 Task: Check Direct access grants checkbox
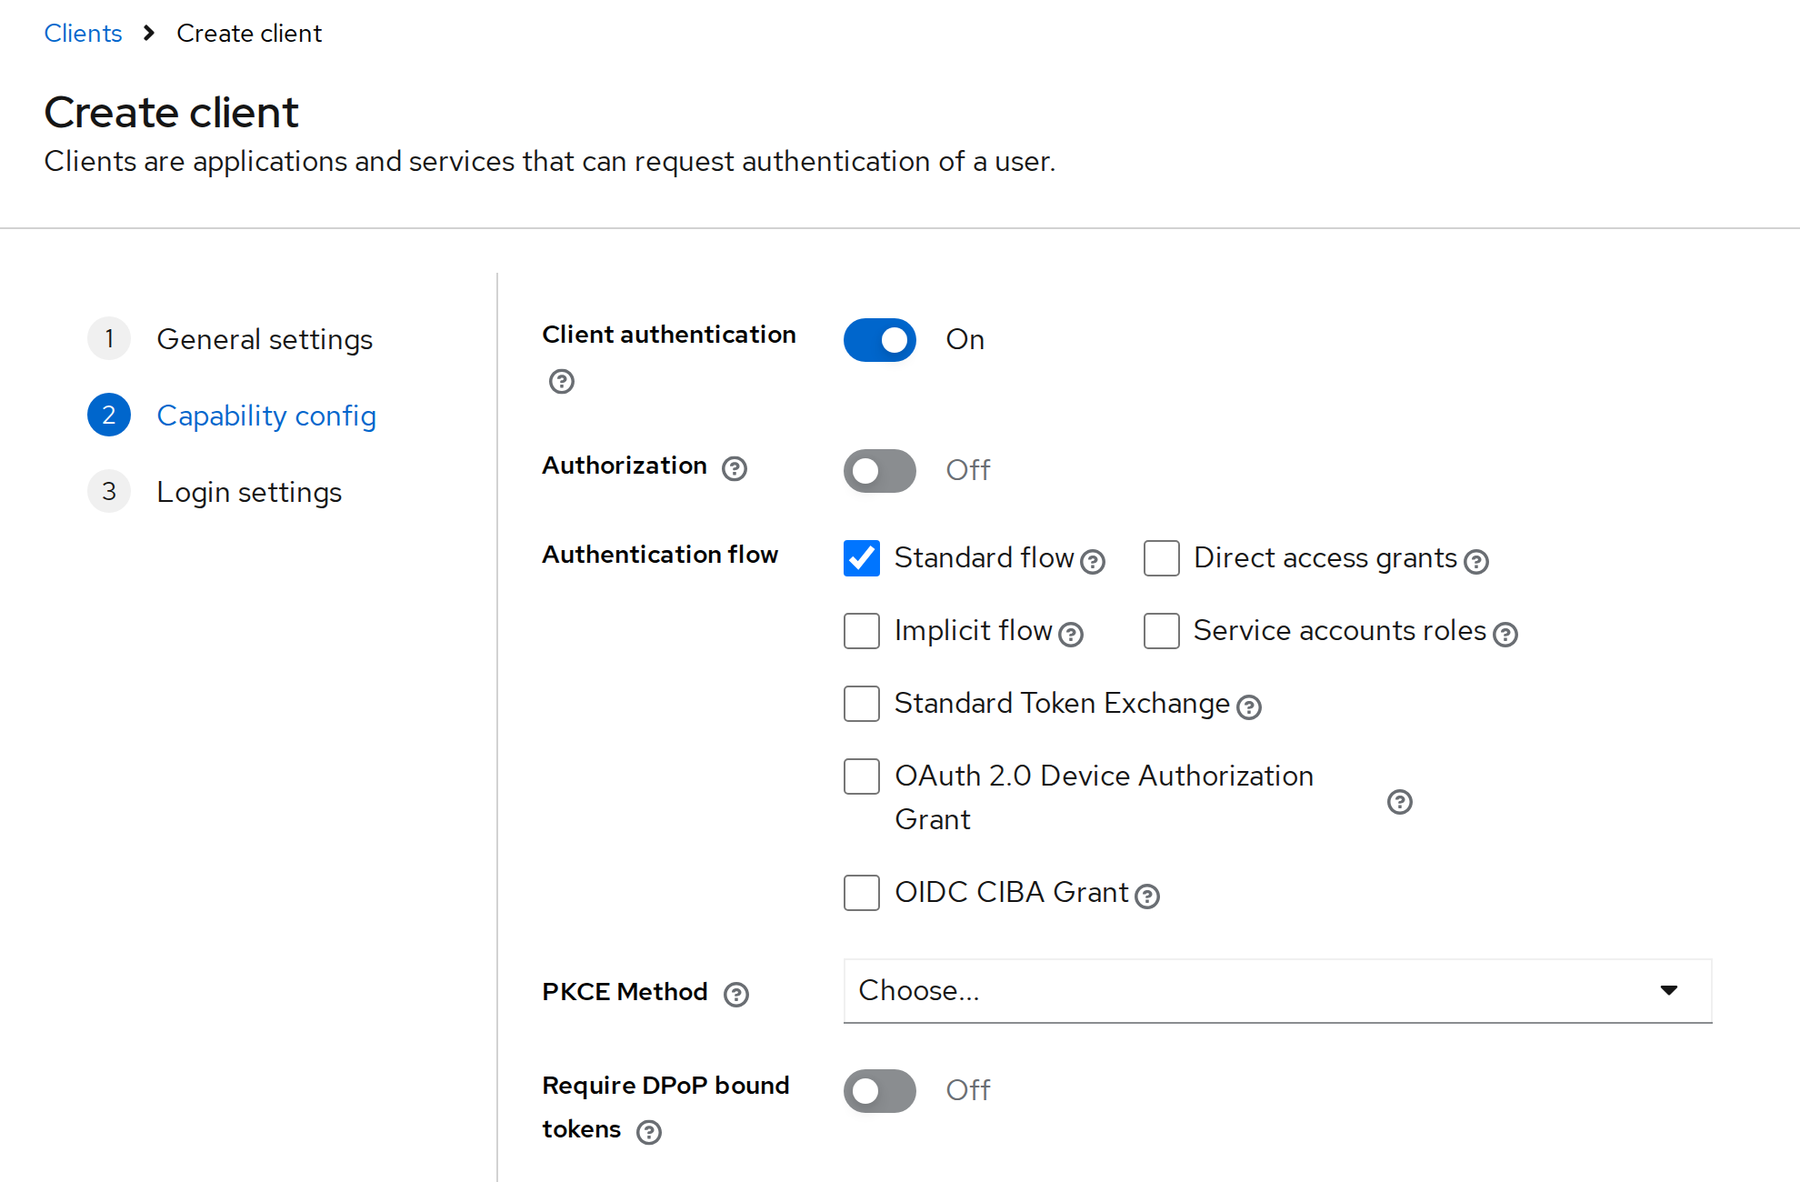[x=1162, y=558]
